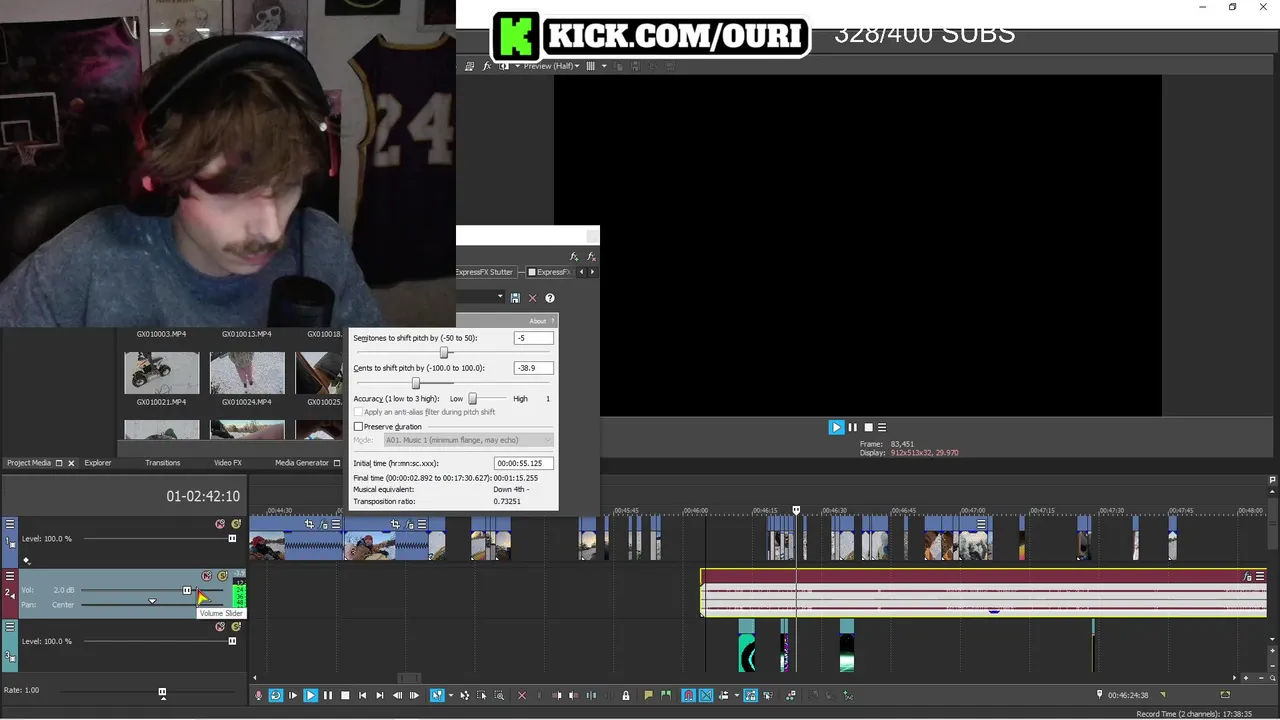
Task: Open the track 3 hamburger menu
Action: [x=10, y=627]
